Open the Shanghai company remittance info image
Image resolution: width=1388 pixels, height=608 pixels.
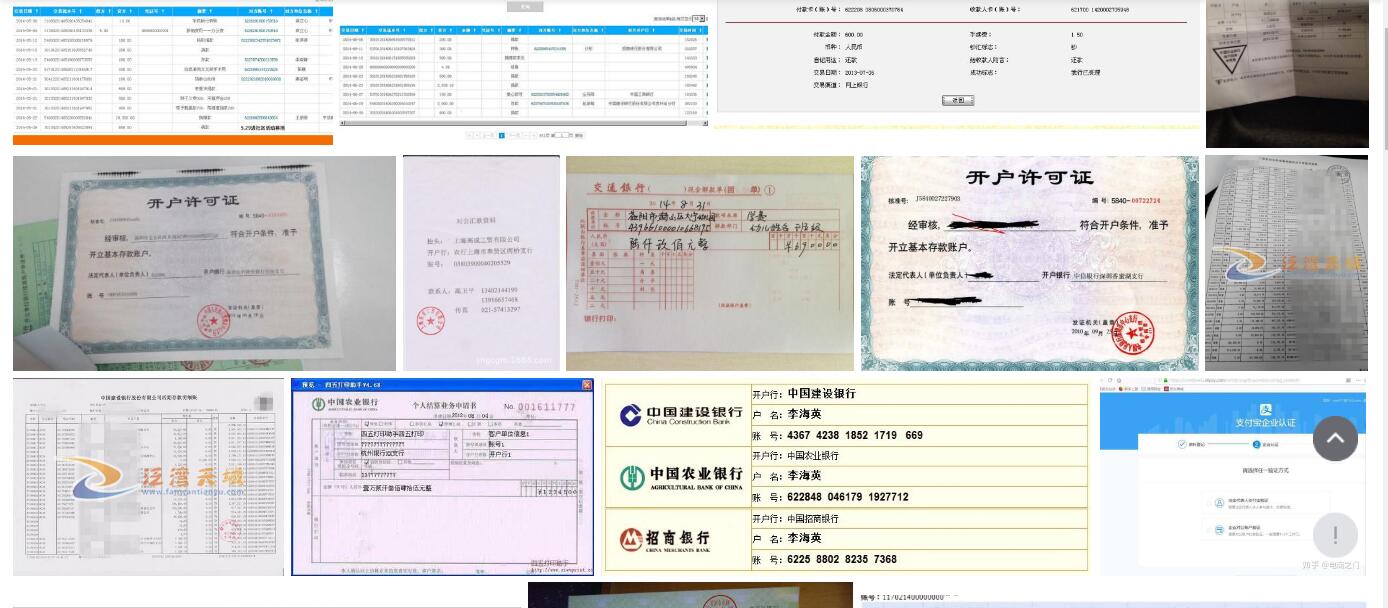coord(481,263)
